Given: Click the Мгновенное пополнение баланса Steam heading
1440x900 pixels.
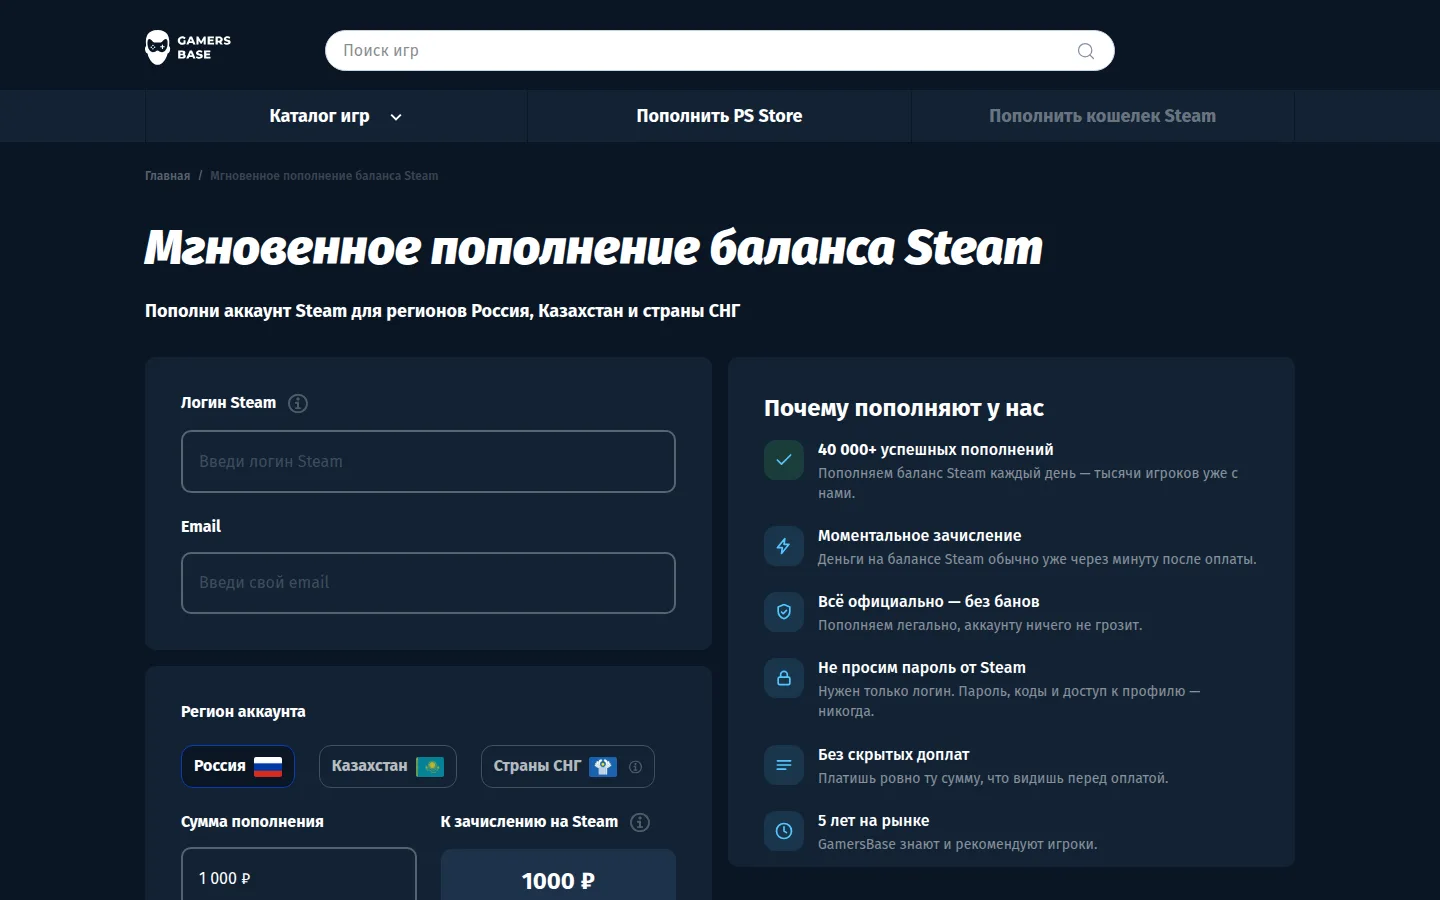Looking at the screenshot, I should [x=594, y=248].
